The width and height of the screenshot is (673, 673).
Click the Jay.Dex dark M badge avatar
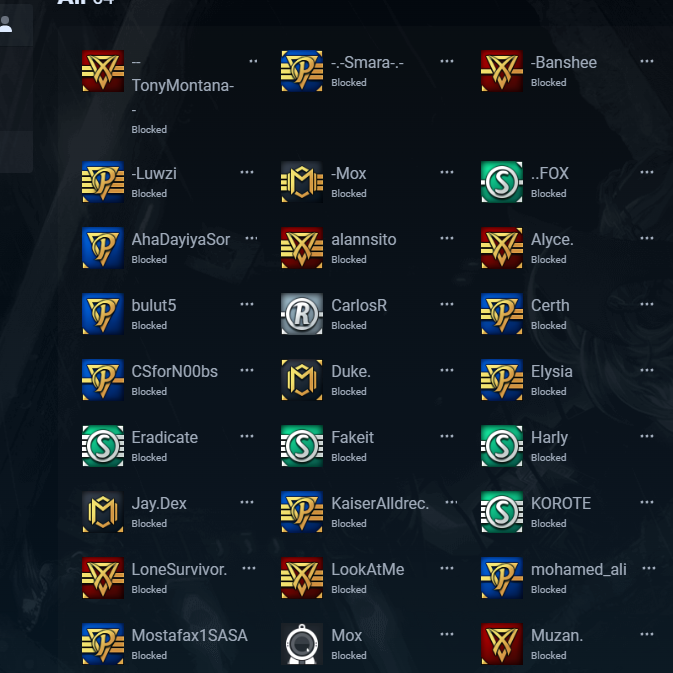103,512
